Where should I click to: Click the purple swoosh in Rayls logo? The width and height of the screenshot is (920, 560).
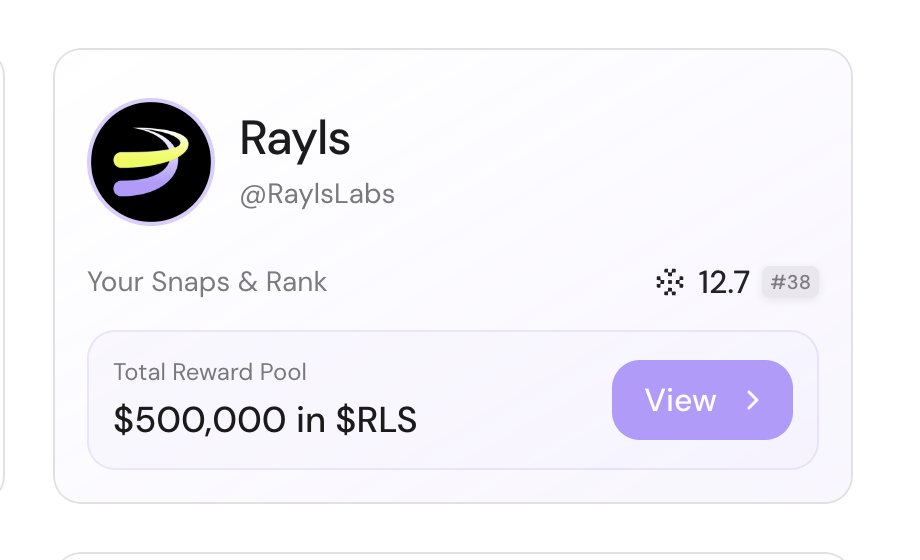pos(138,184)
